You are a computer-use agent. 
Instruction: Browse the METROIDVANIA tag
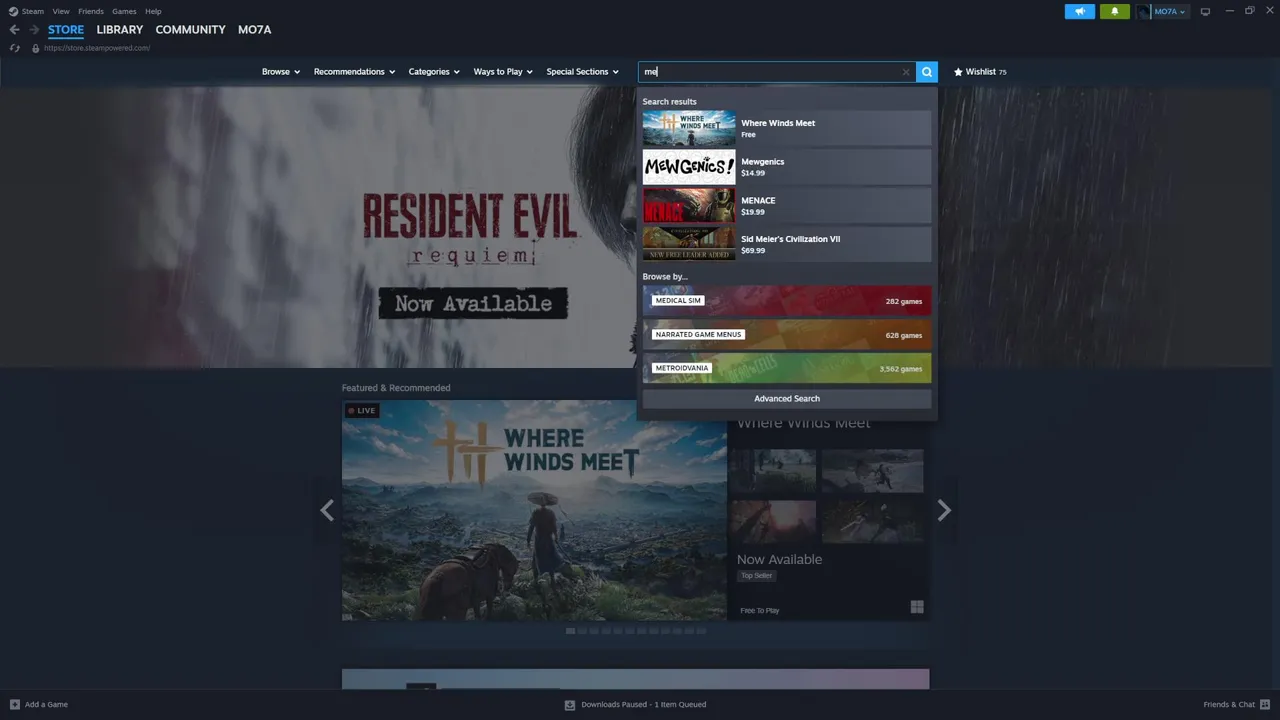(x=787, y=368)
